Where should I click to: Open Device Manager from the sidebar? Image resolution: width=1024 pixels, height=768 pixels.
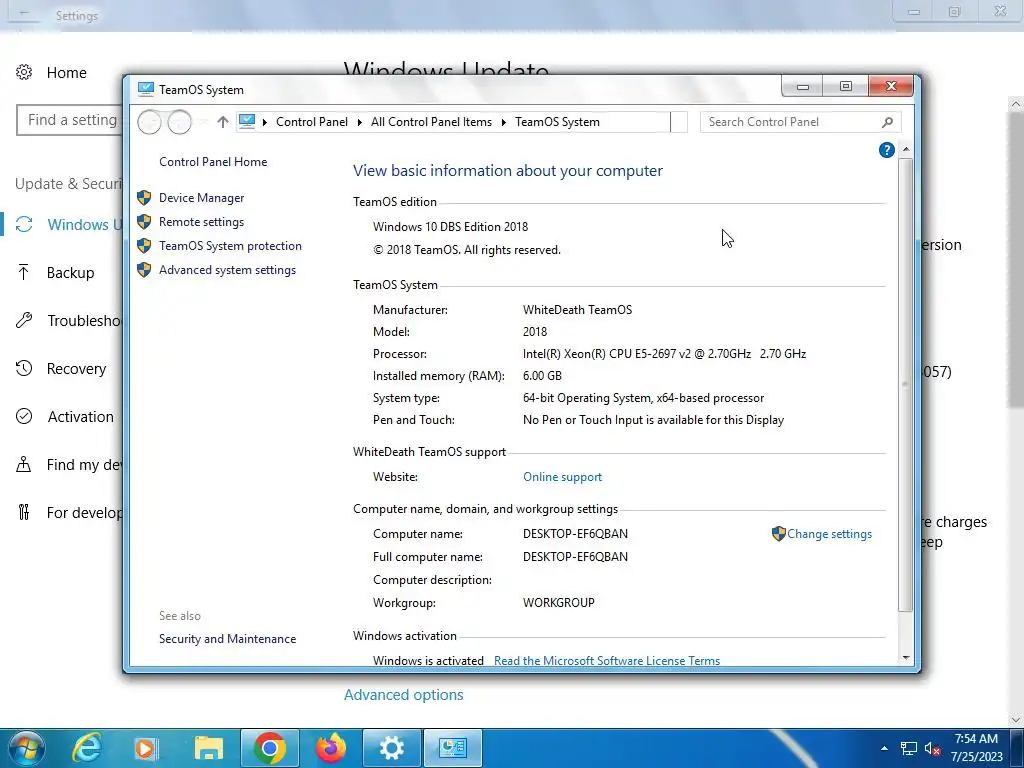pos(201,198)
